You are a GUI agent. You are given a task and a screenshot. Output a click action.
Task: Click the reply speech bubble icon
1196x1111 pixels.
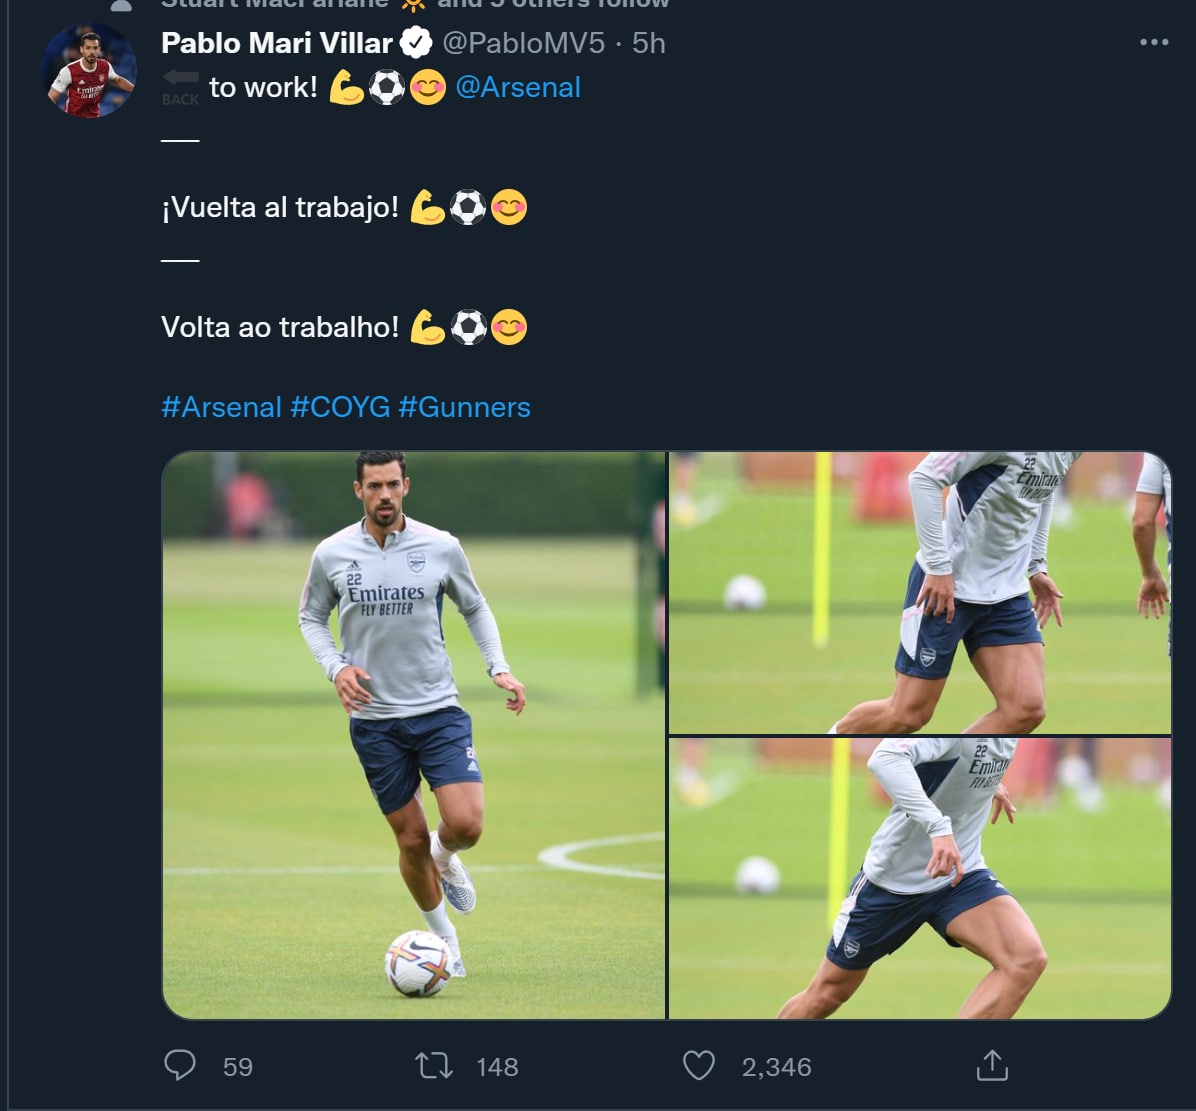[180, 1065]
